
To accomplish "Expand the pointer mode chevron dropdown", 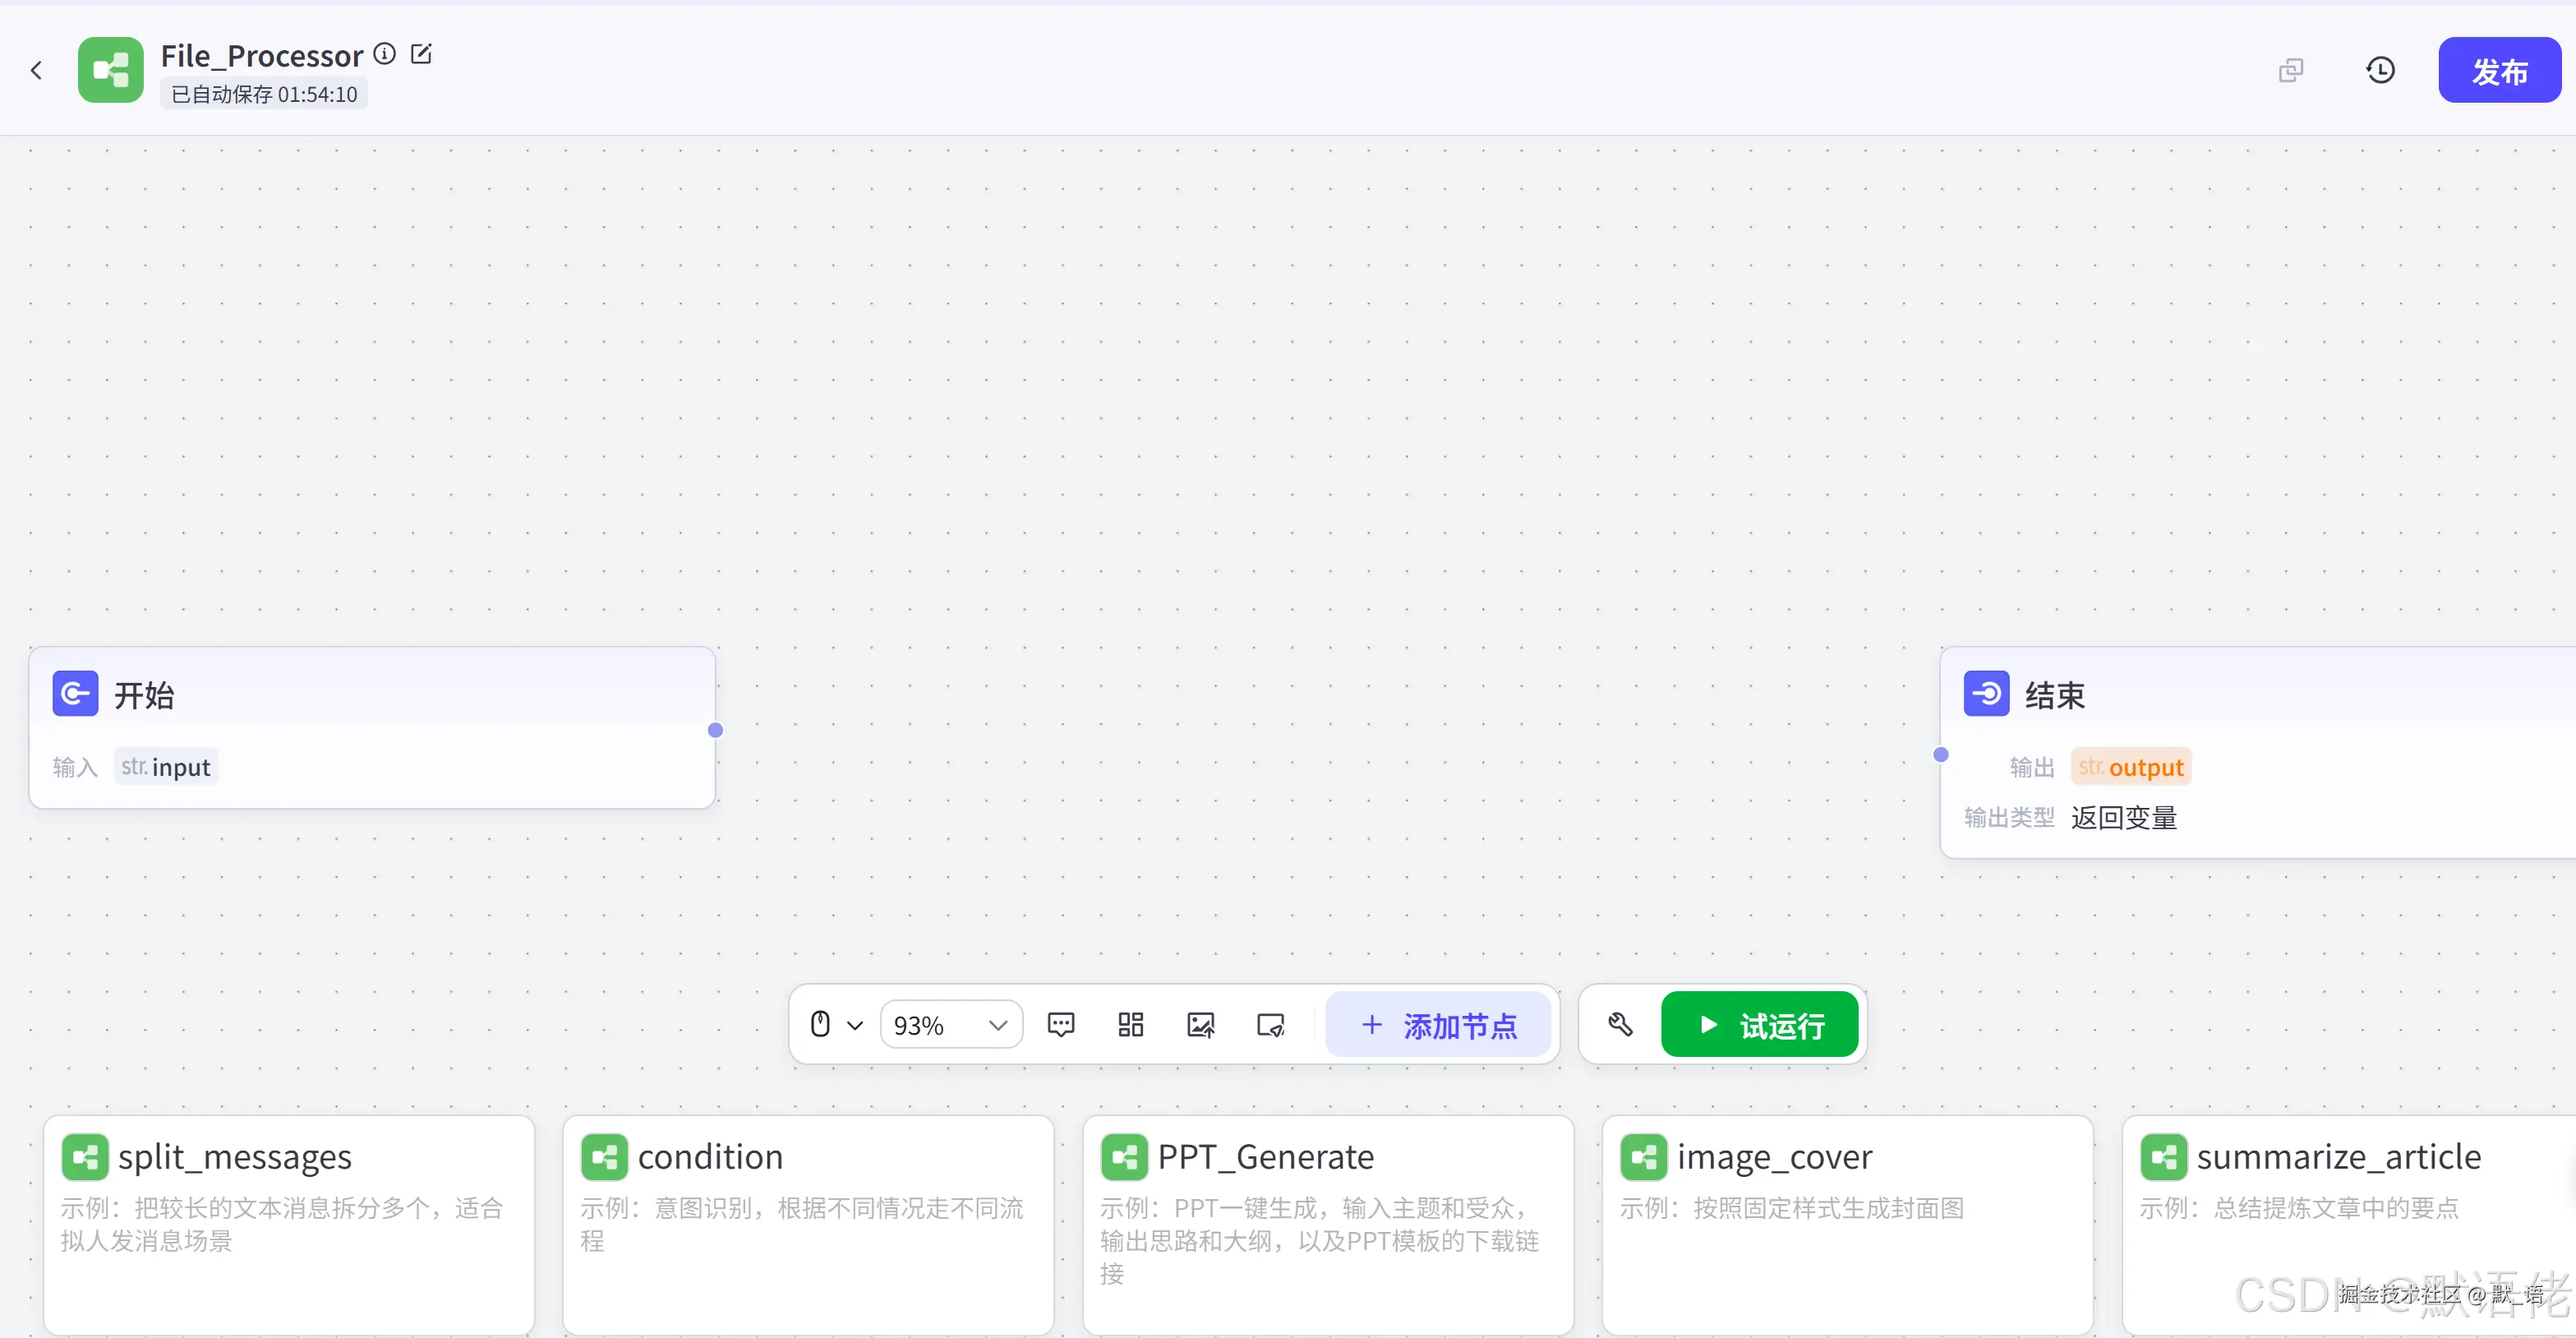I will [x=856, y=1024].
